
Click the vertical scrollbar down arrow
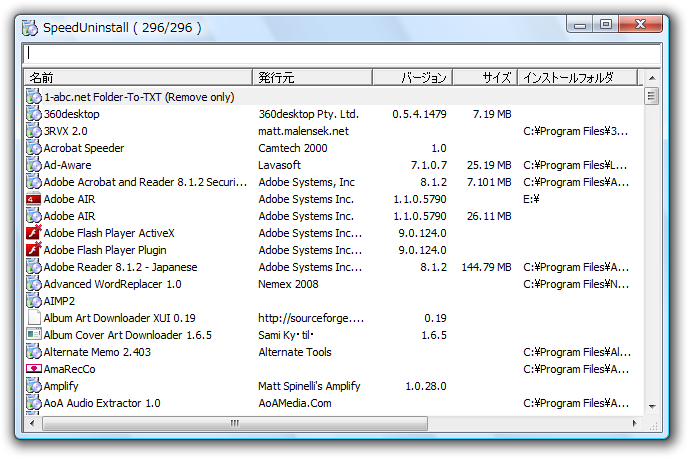click(x=652, y=406)
